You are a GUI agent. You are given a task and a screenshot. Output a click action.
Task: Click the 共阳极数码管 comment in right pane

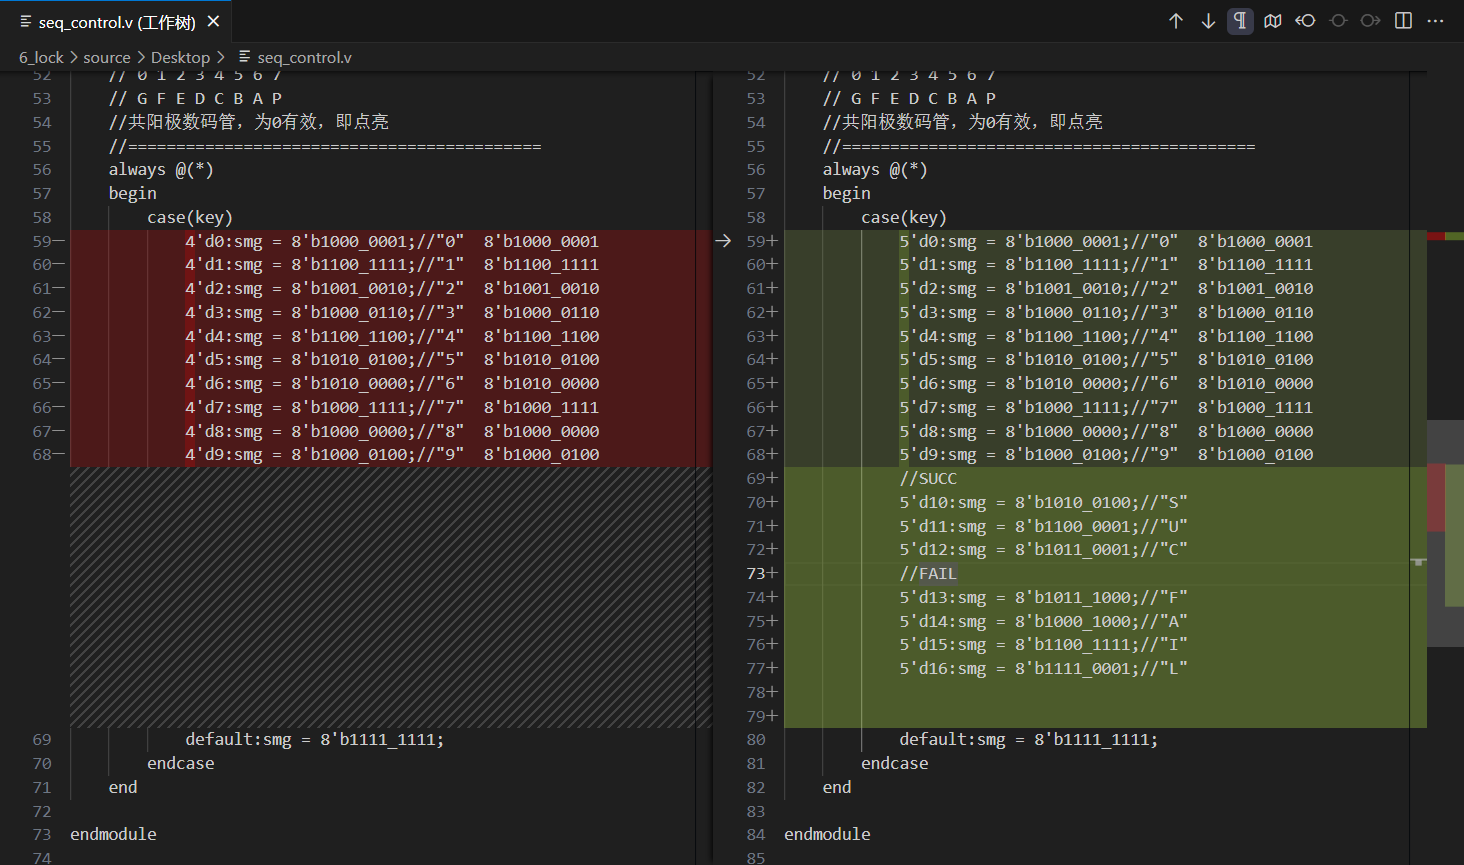963,122
